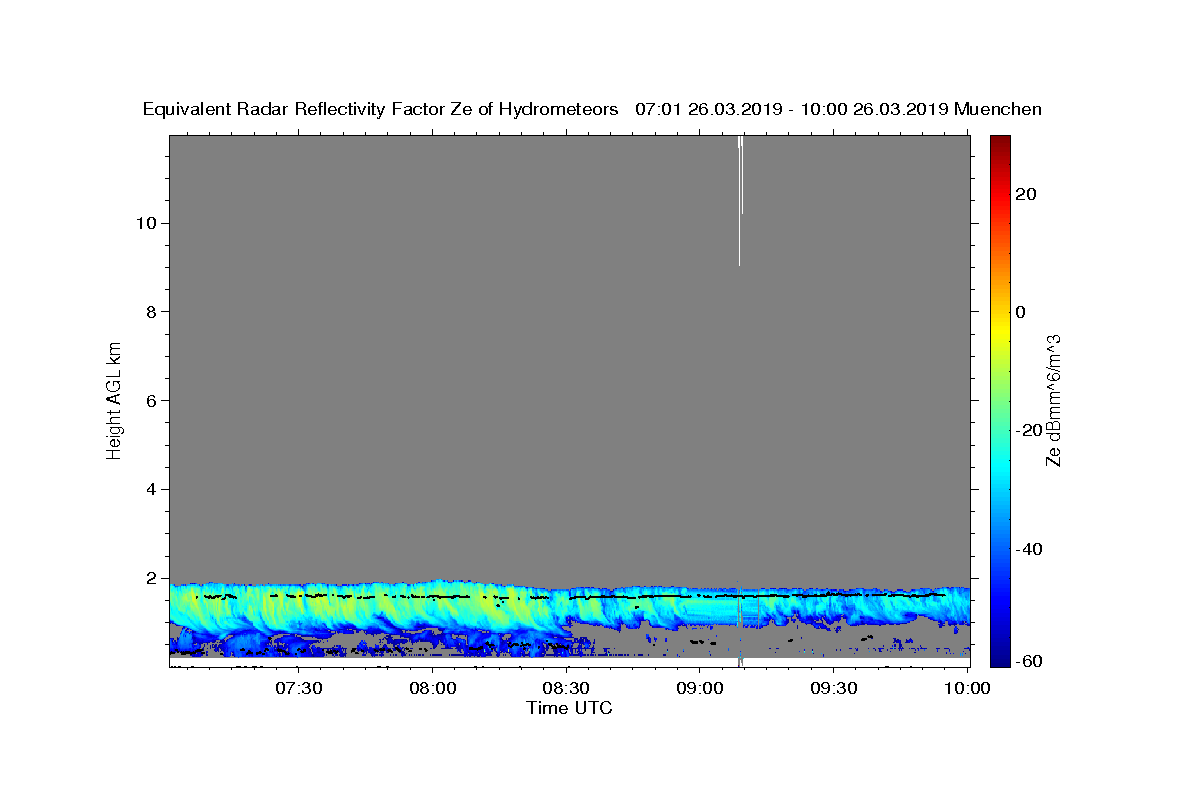Viewport: 1200px width, 800px height.
Task: Click the plot title starting "Equivalent Radar Reflectivity"
Action: (x=592, y=109)
